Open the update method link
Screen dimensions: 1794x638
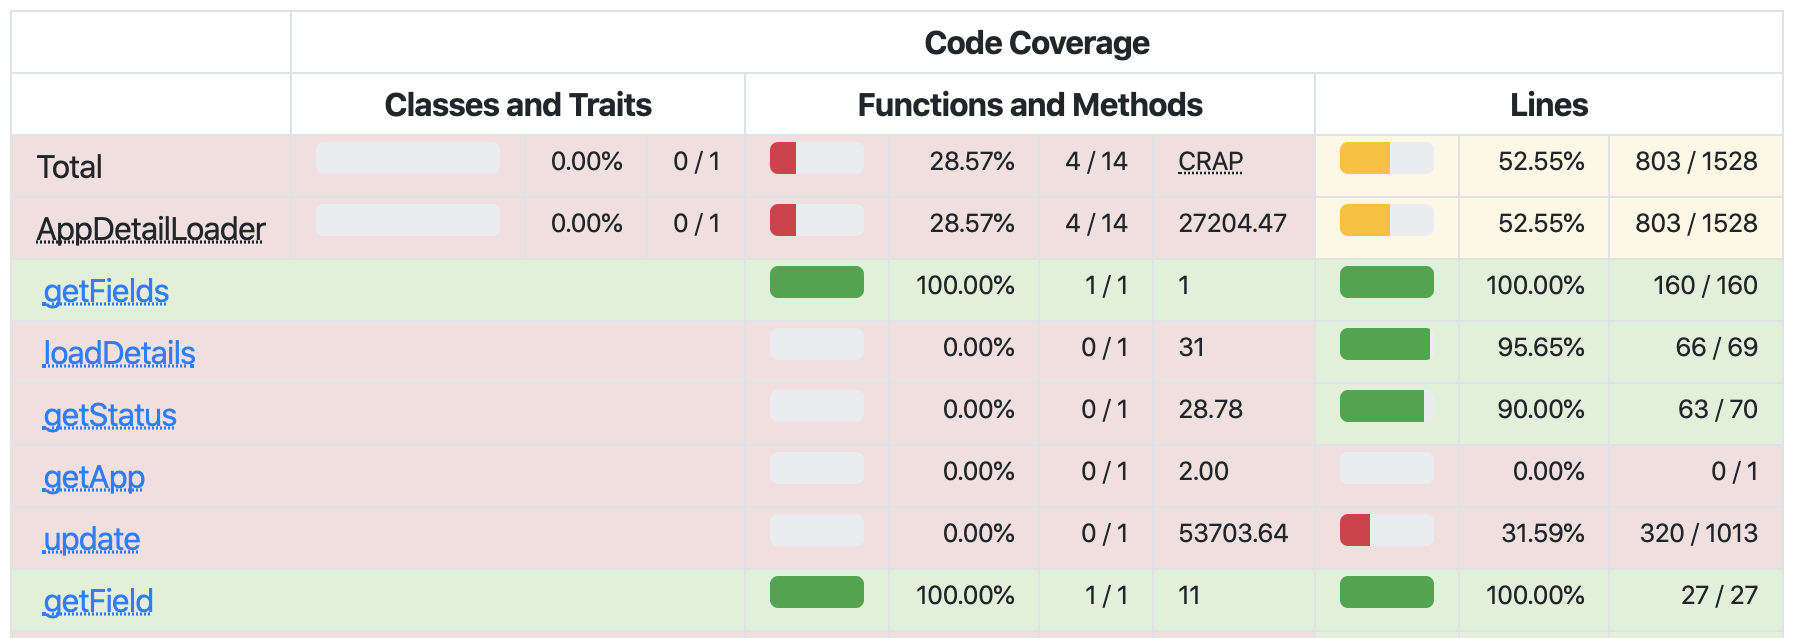[x=91, y=539]
